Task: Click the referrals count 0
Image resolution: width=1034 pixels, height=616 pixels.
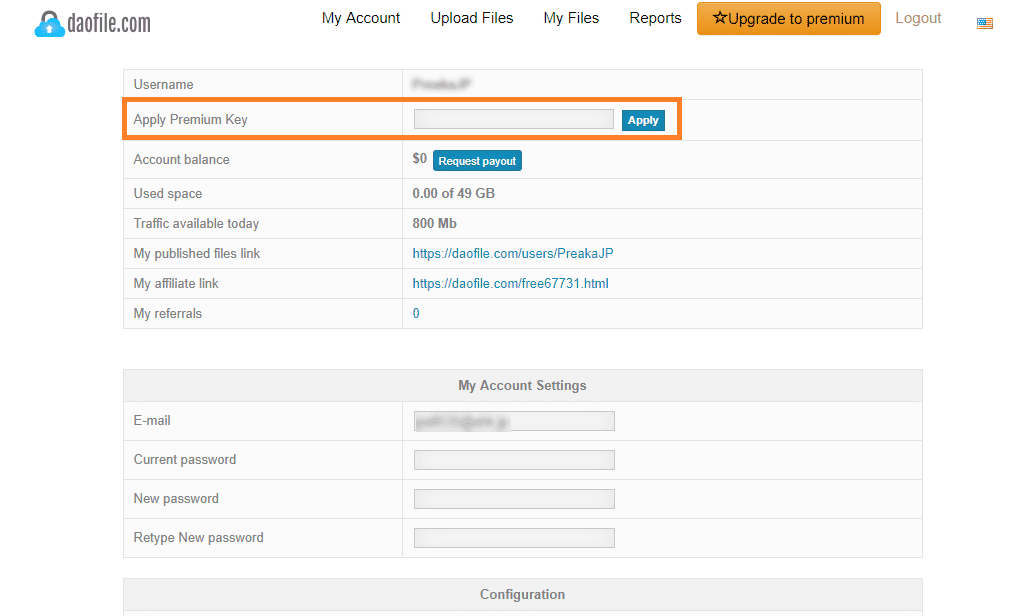Action: pos(416,313)
